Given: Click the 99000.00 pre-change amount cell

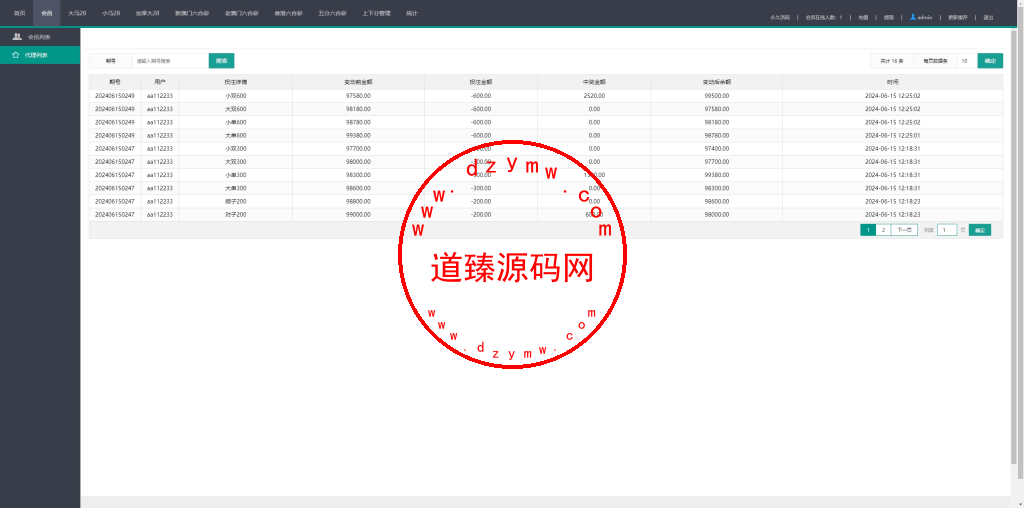Looking at the screenshot, I should (x=359, y=215).
